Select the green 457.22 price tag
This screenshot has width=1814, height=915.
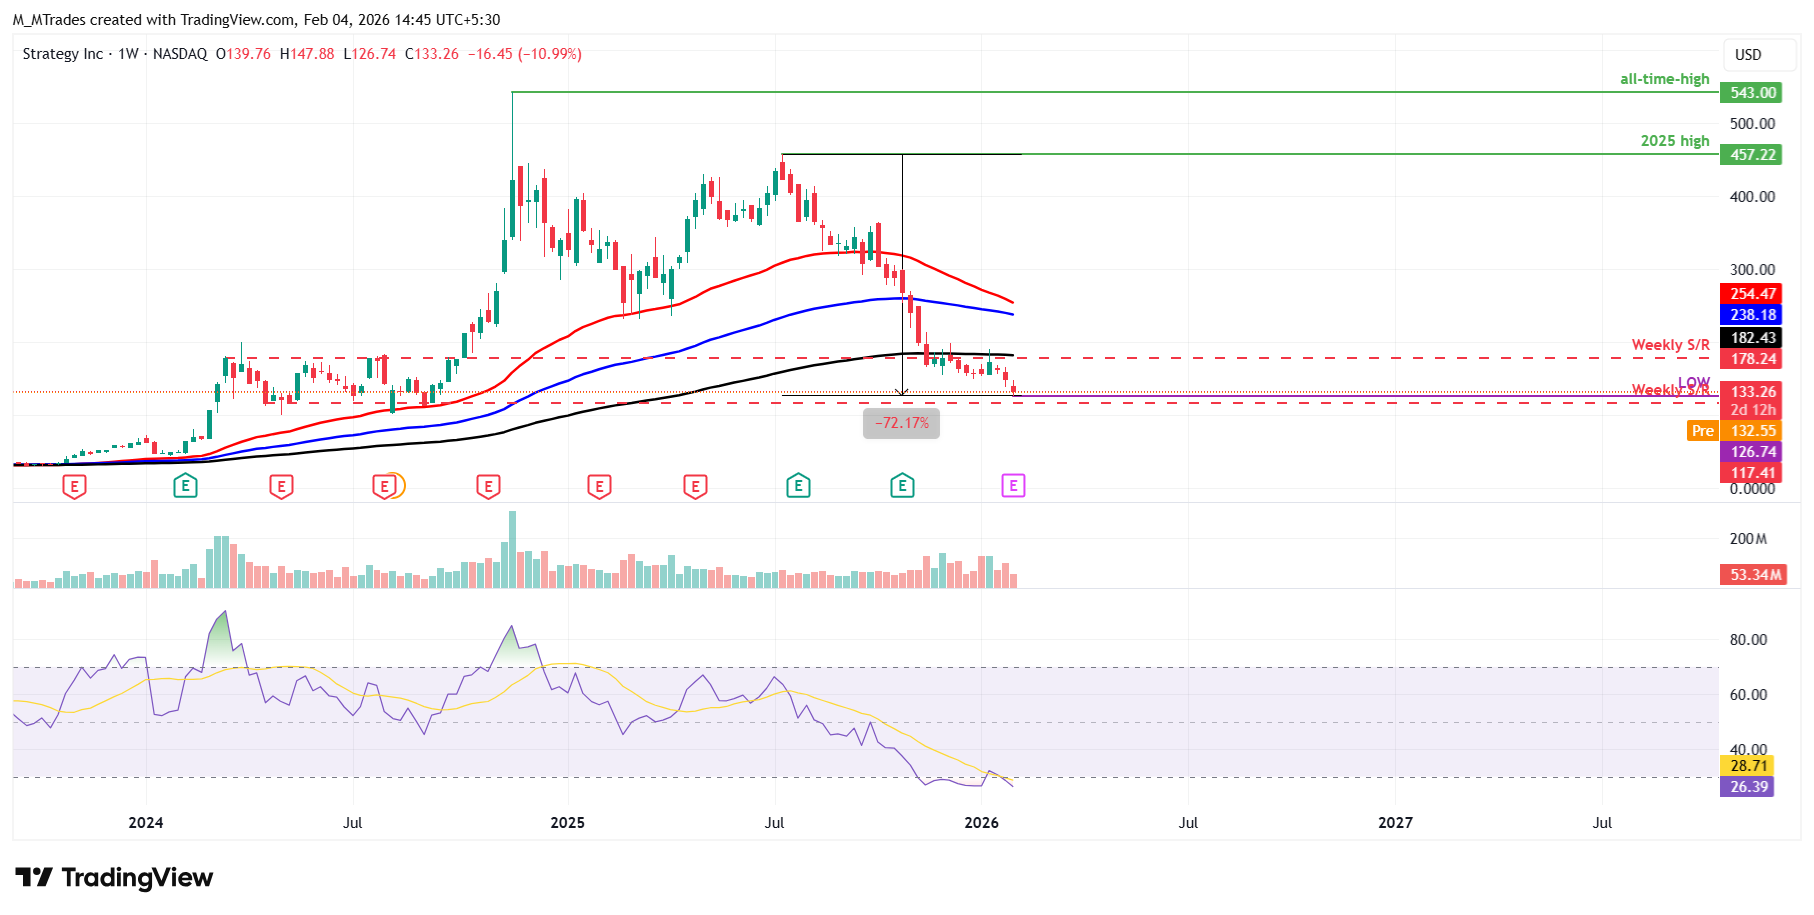click(x=1751, y=155)
